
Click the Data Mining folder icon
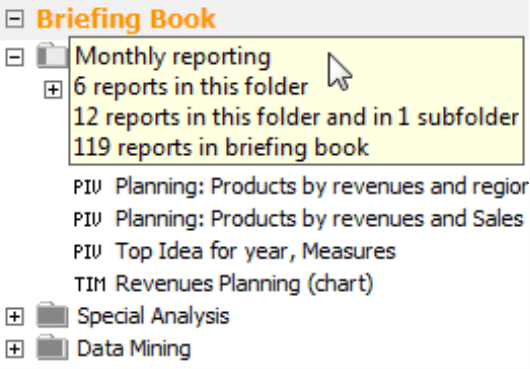coord(52,347)
